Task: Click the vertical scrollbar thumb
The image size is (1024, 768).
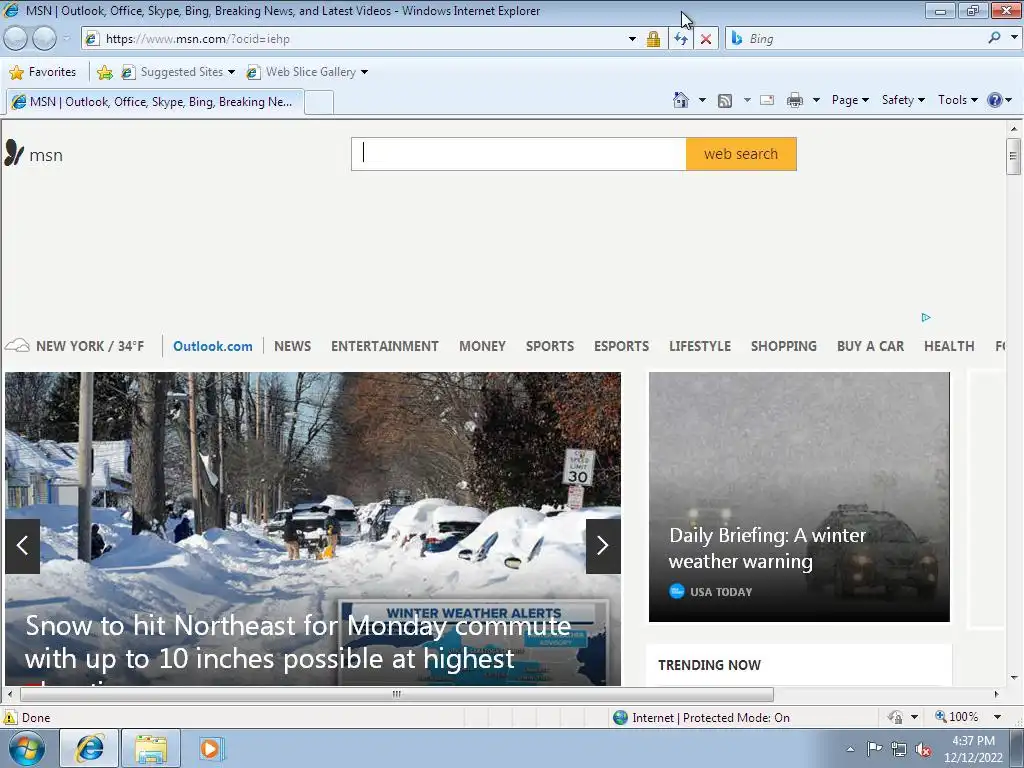Action: (x=1013, y=156)
